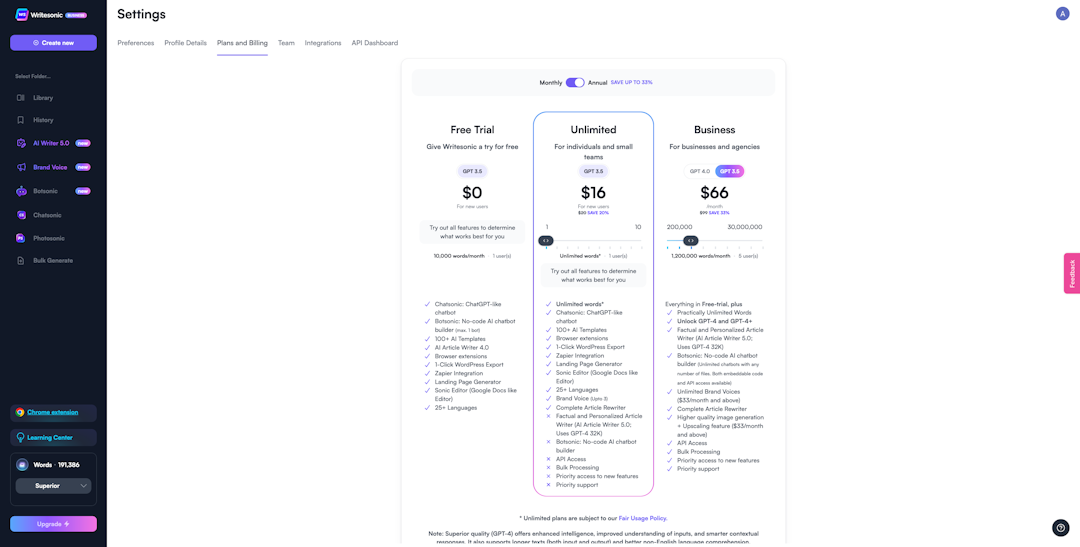The width and height of the screenshot is (1080, 547).
Task: Click 'Brand Voice (Upto 3)' feature
Action: pos(583,398)
